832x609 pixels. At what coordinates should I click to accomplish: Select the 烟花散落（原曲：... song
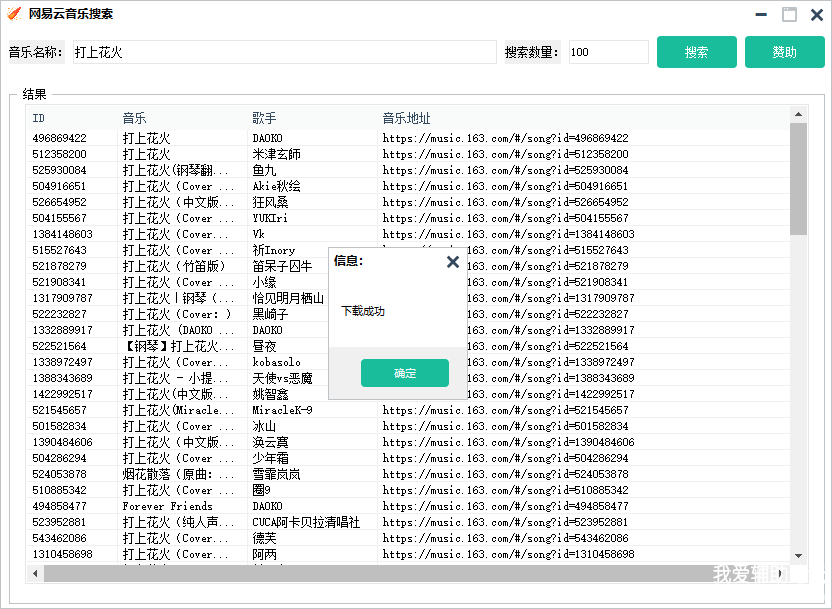[x=178, y=474]
